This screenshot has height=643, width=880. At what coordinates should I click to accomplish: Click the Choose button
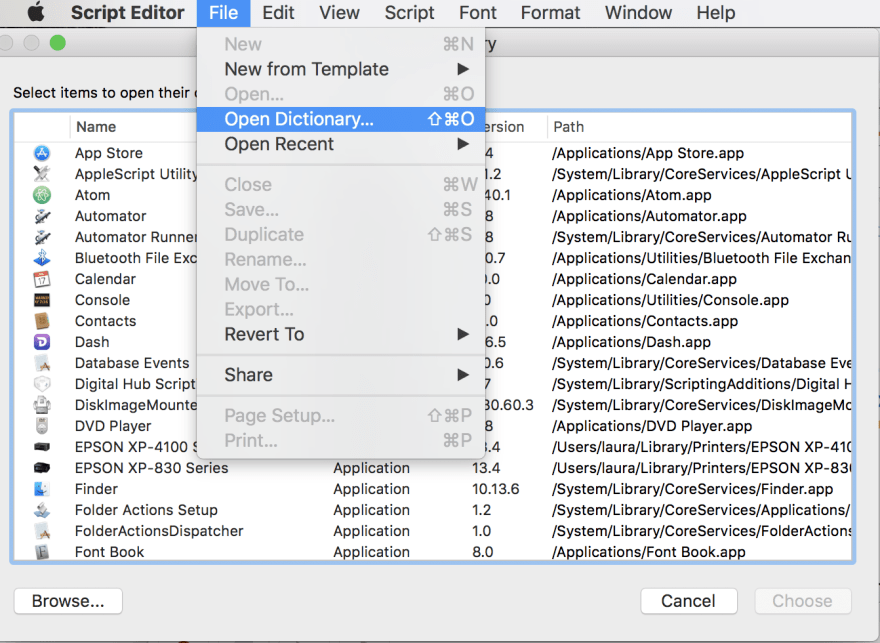coord(803,601)
